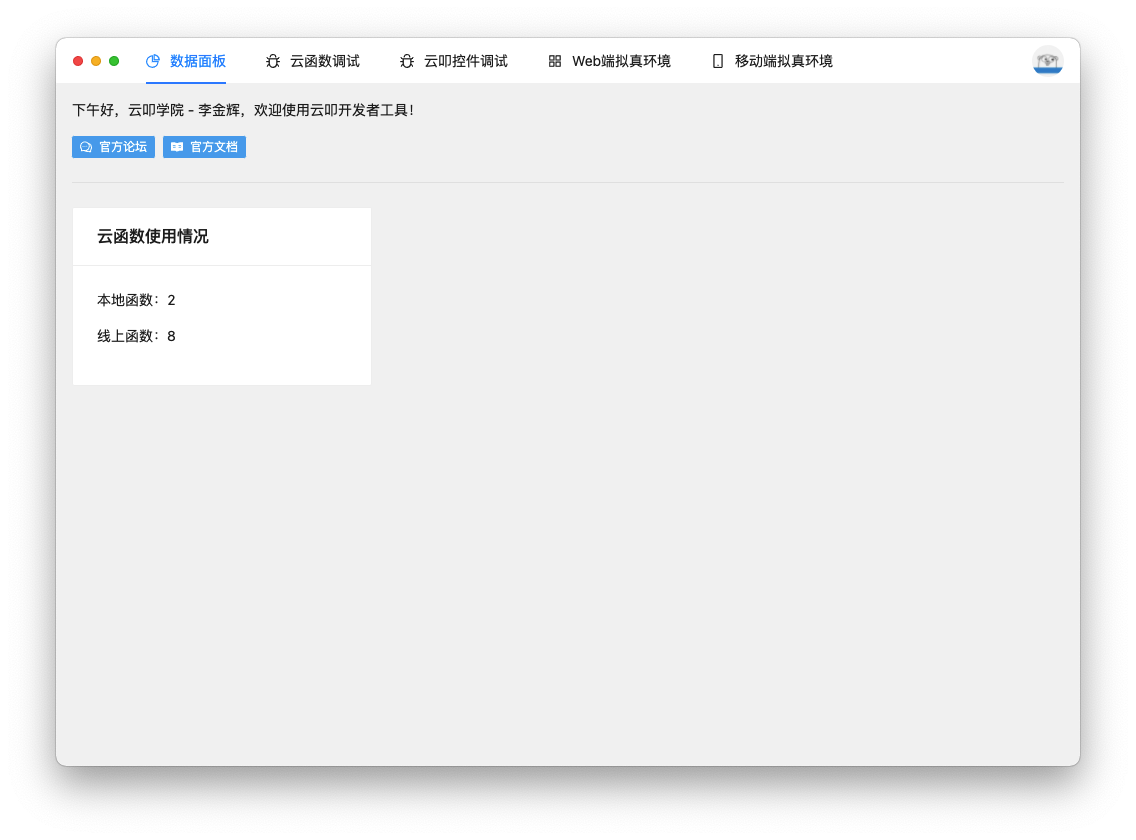1136x840 pixels.
Task: Select the gear icon next to 云函数调试
Action: coord(273,60)
